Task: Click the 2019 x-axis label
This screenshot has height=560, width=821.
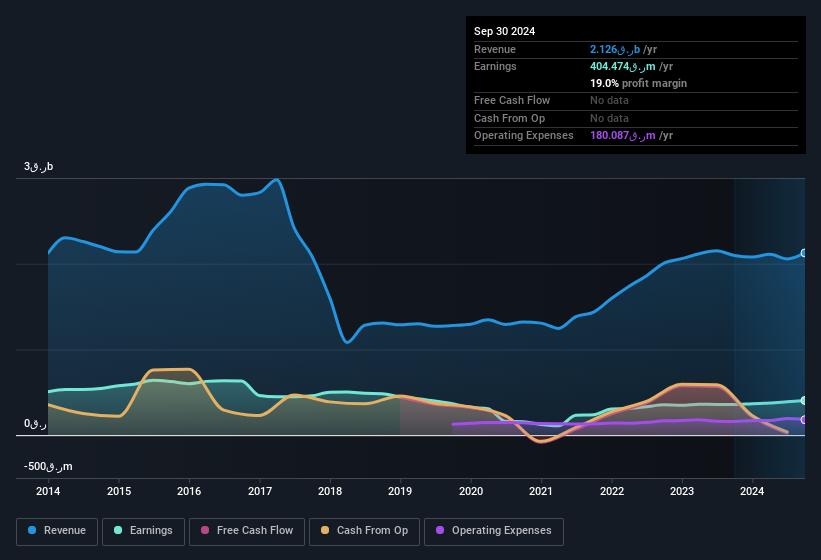Action: pos(400,491)
